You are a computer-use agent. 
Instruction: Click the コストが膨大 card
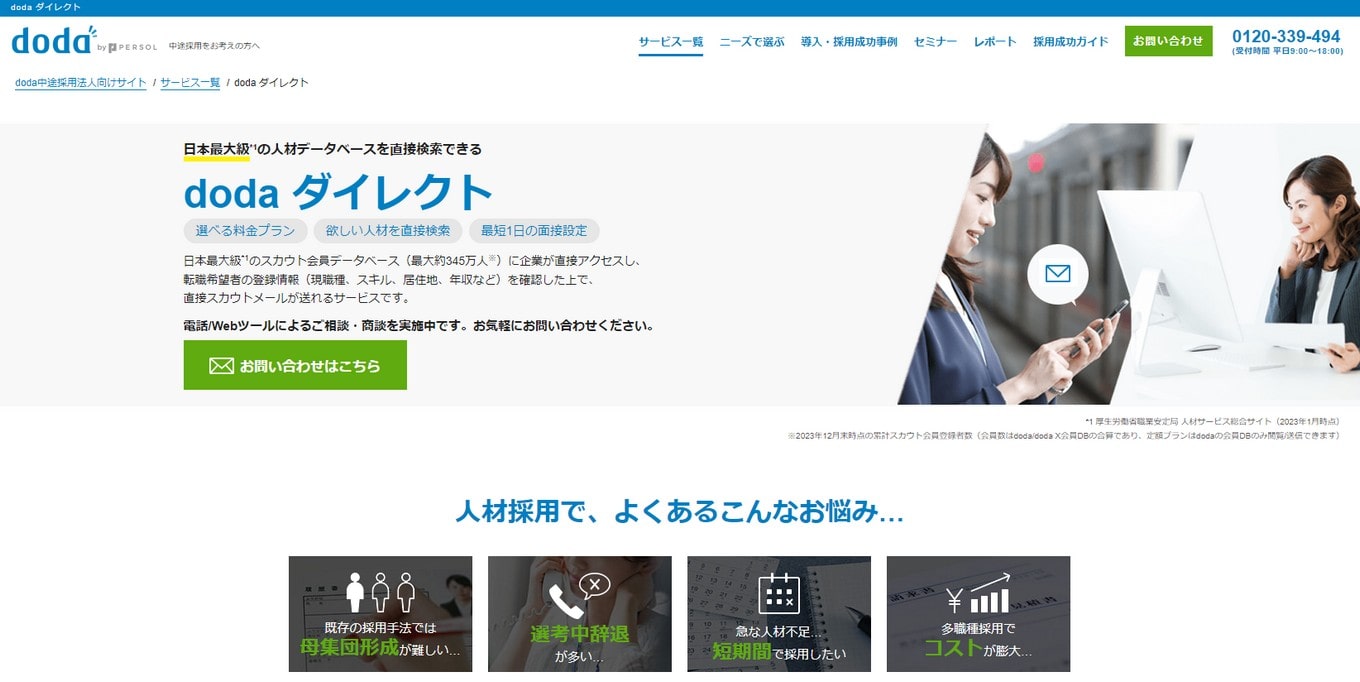click(978, 614)
